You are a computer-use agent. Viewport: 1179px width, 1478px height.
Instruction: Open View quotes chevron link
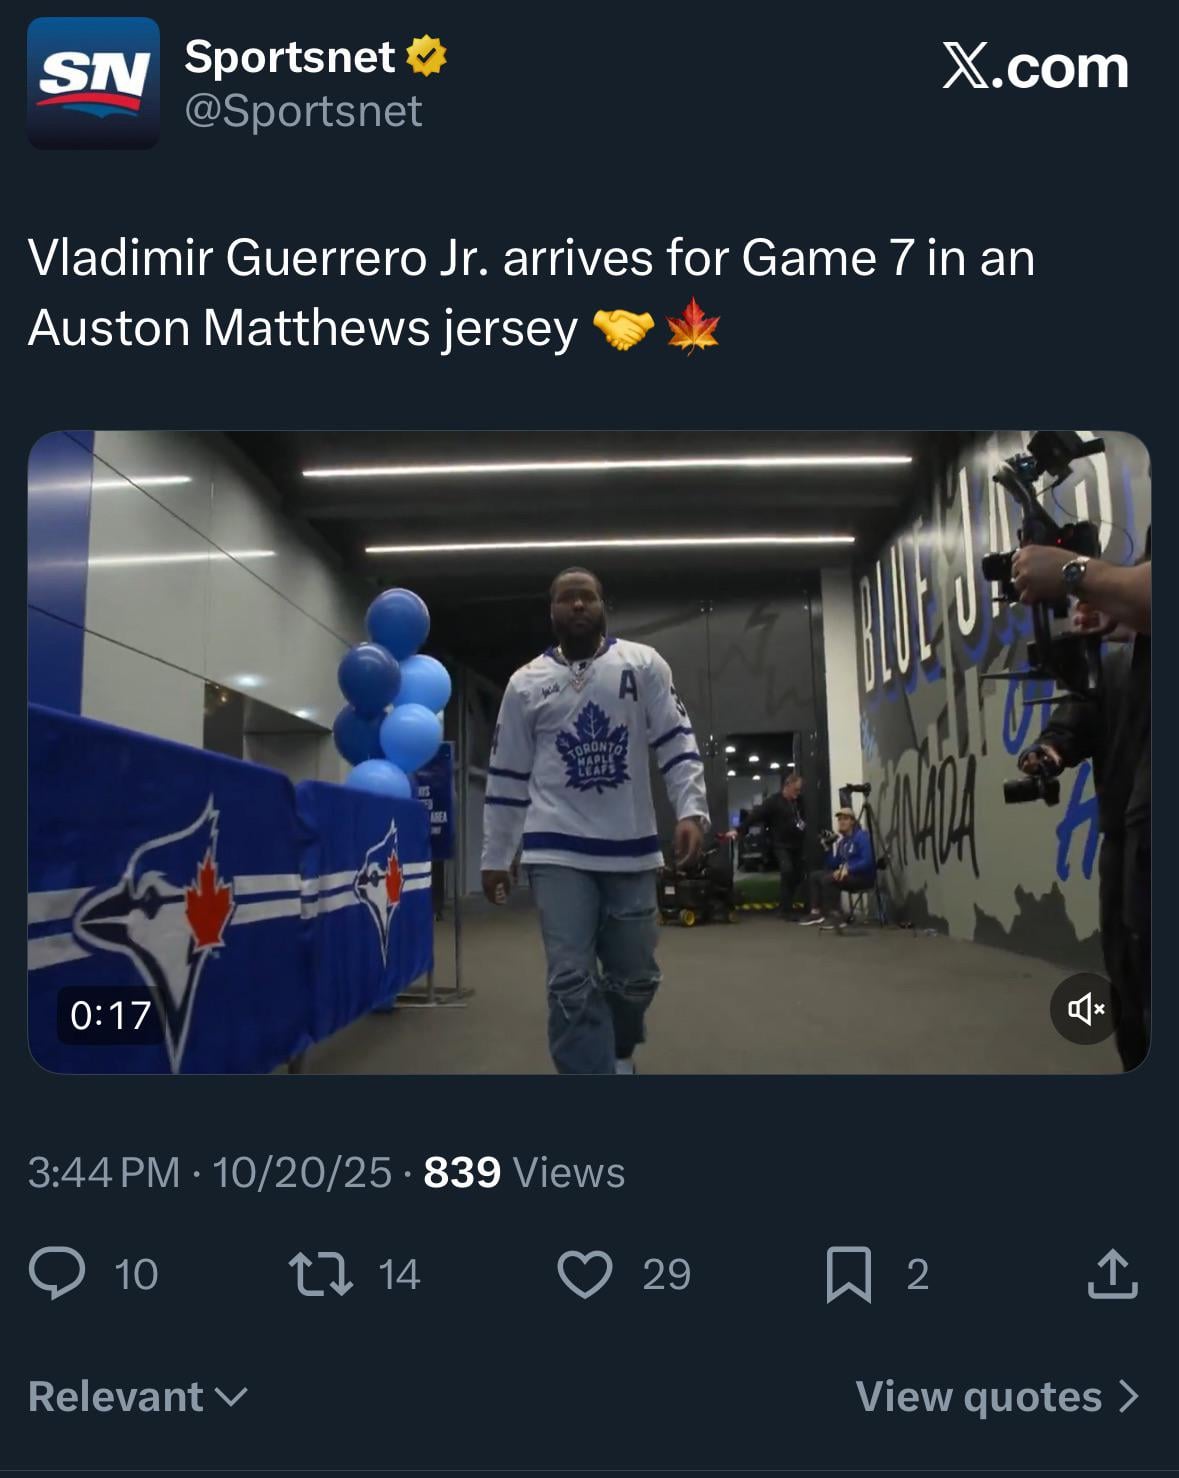[x=997, y=1396]
